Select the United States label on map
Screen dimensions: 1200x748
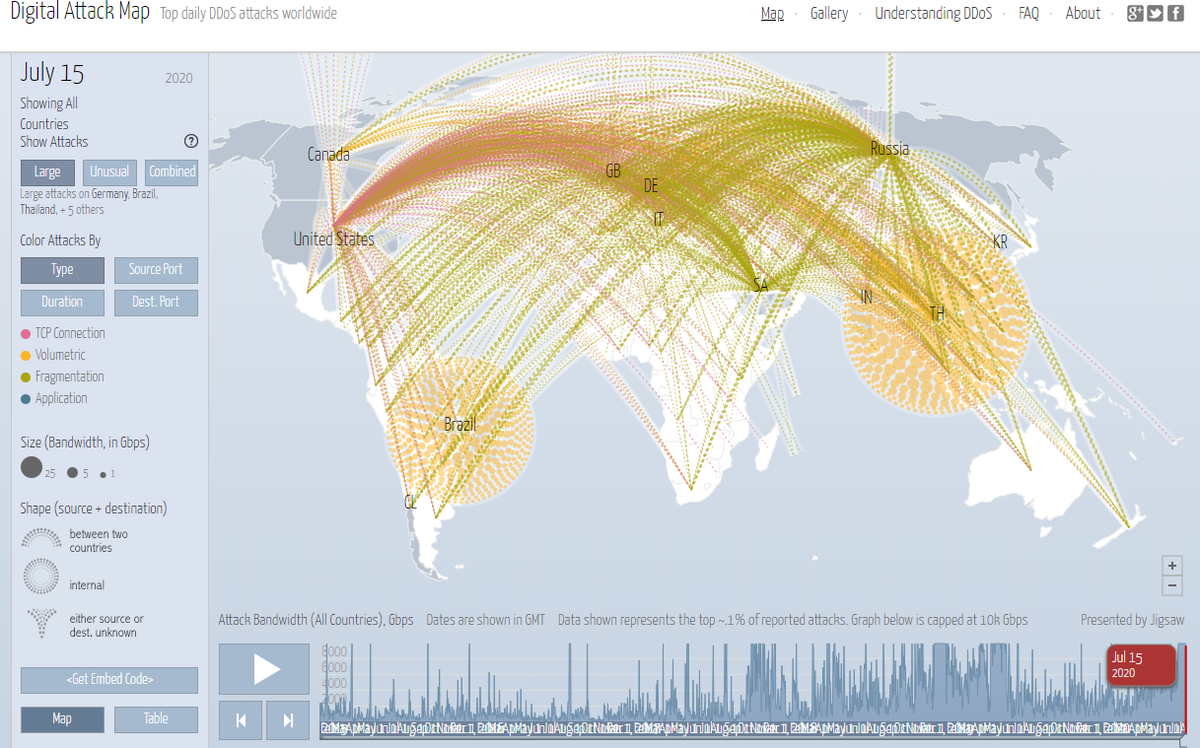334,240
